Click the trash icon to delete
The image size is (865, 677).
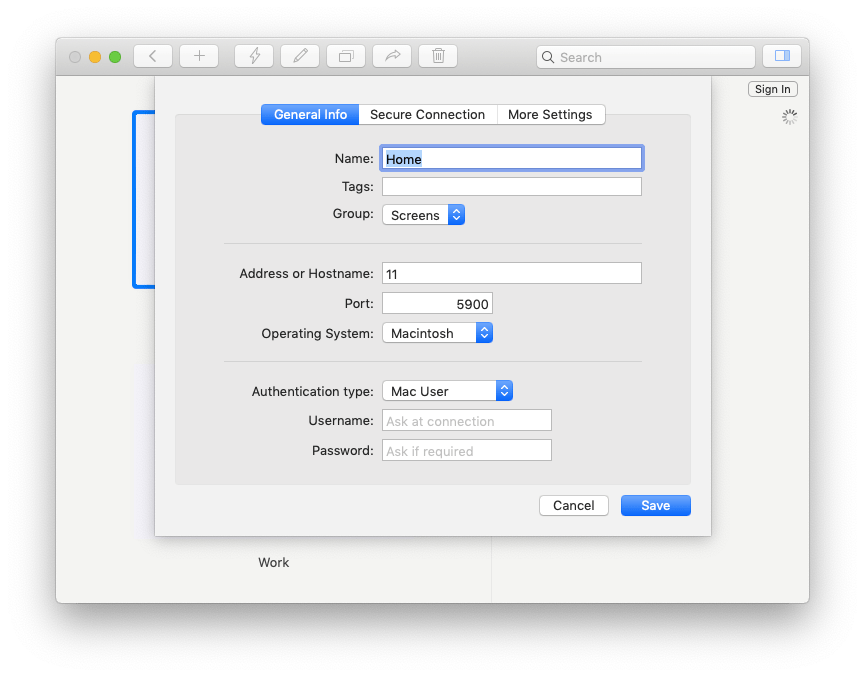point(437,56)
